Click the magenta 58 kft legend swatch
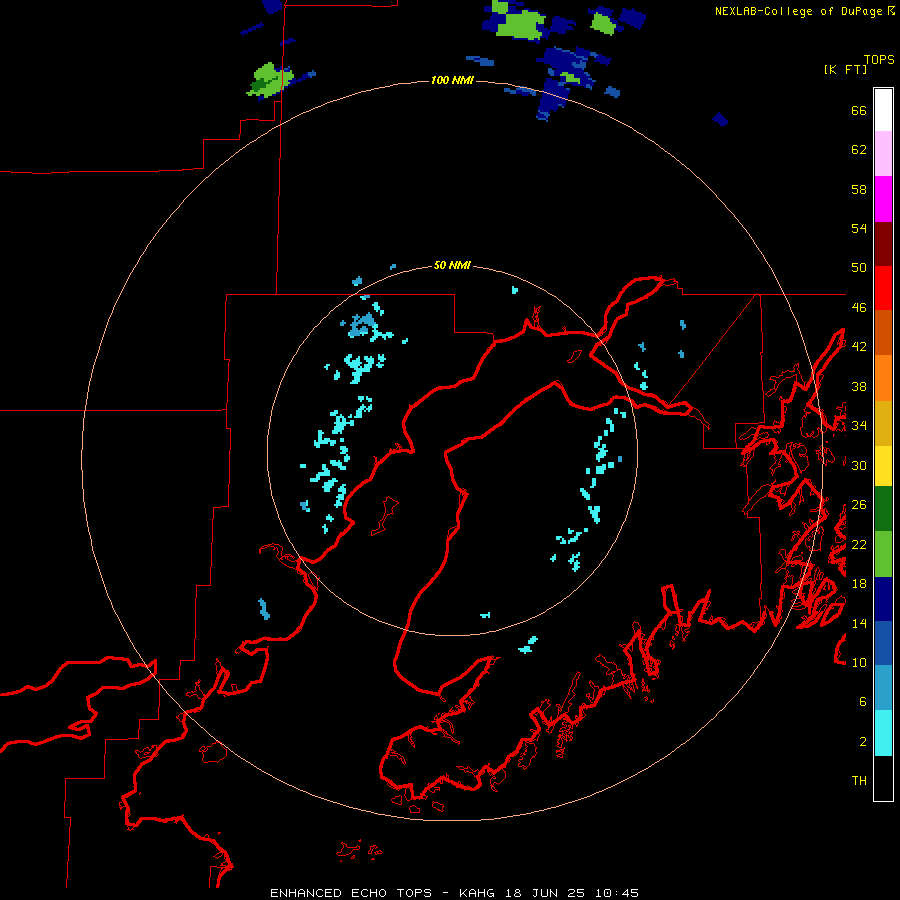This screenshot has height=900, width=900. pyautogui.click(x=883, y=199)
